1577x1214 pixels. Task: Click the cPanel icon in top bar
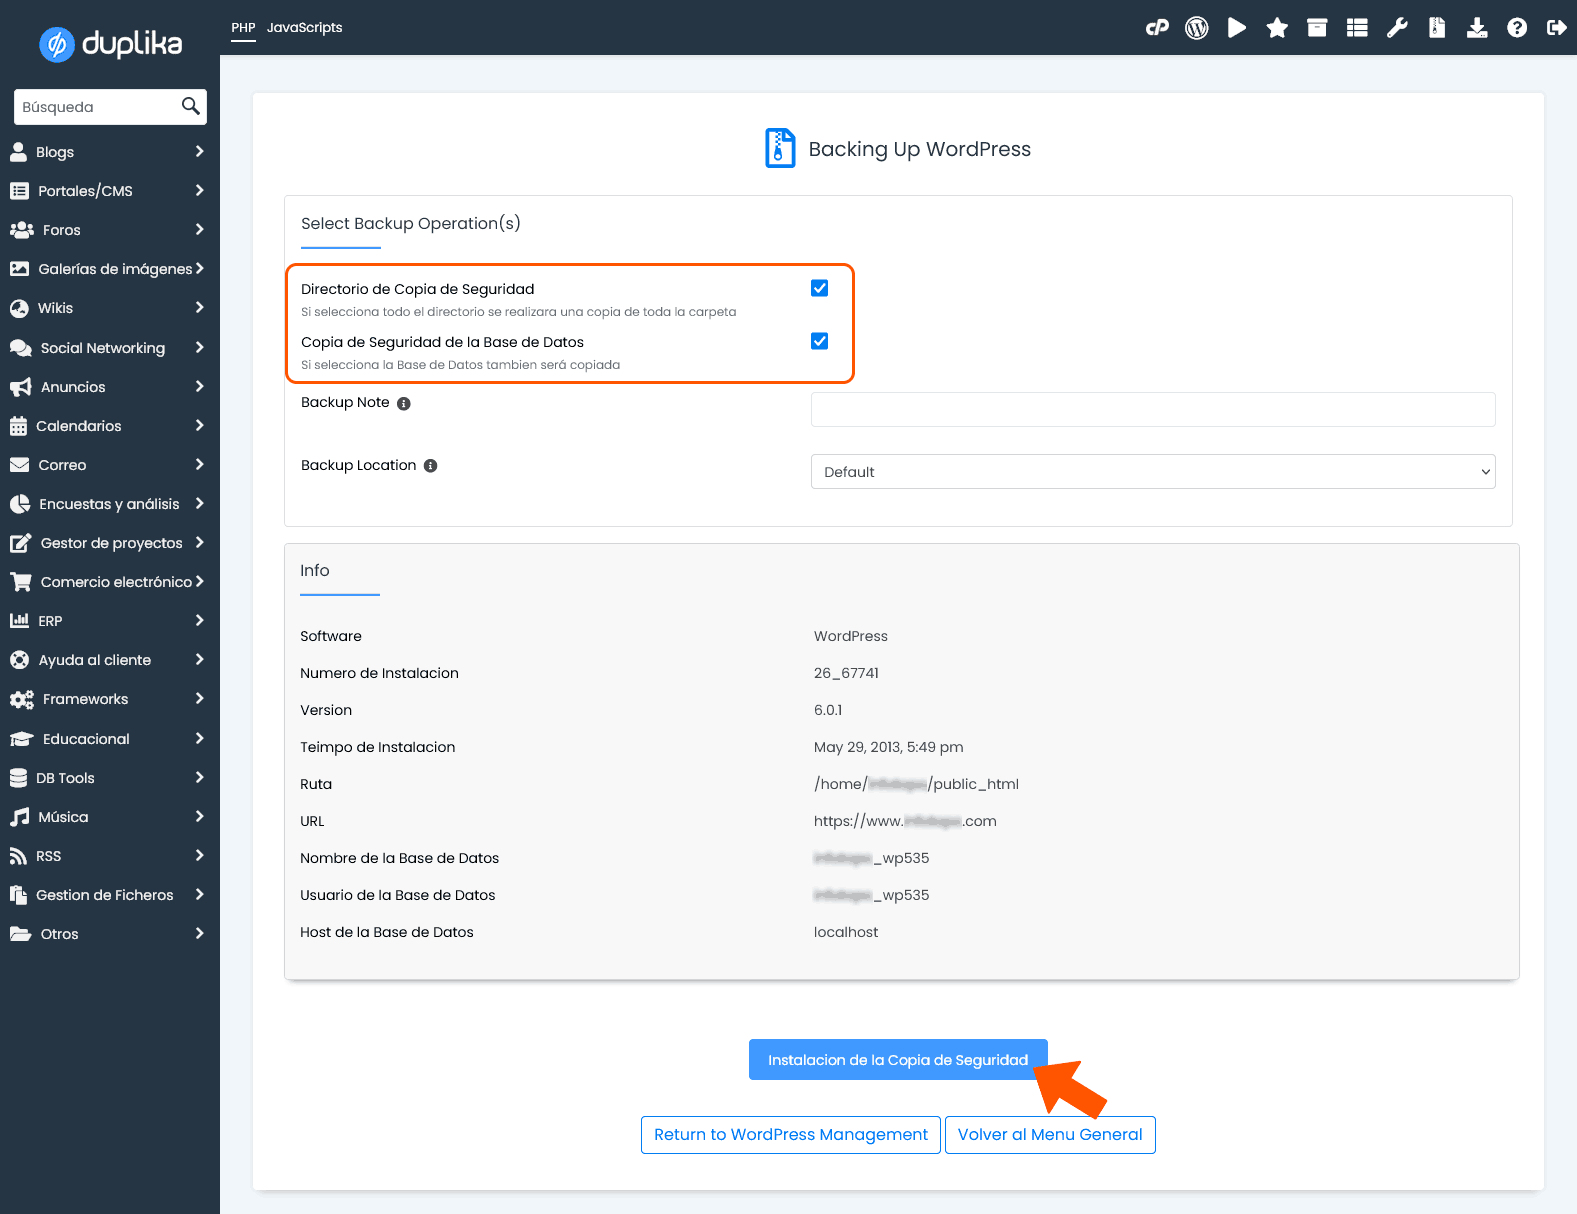(1157, 28)
